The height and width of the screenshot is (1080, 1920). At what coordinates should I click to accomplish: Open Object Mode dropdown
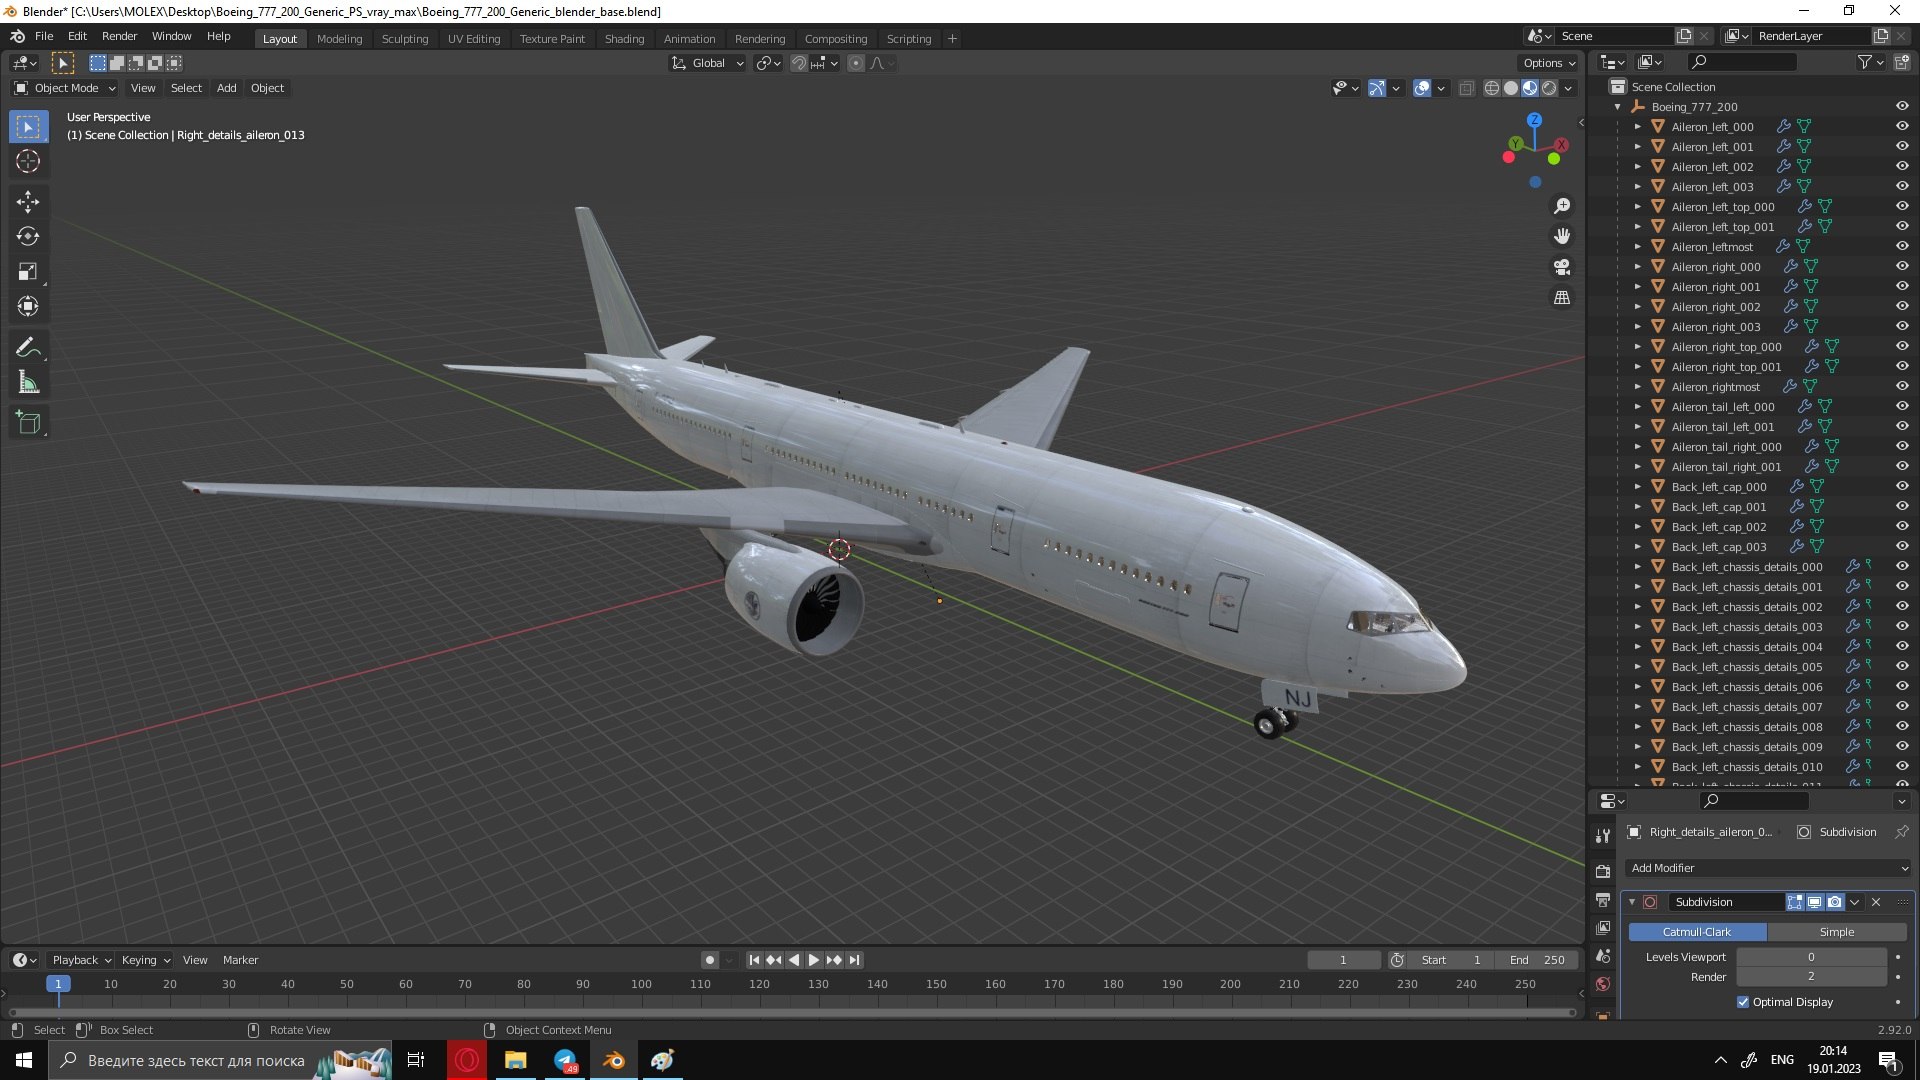point(65,88)
